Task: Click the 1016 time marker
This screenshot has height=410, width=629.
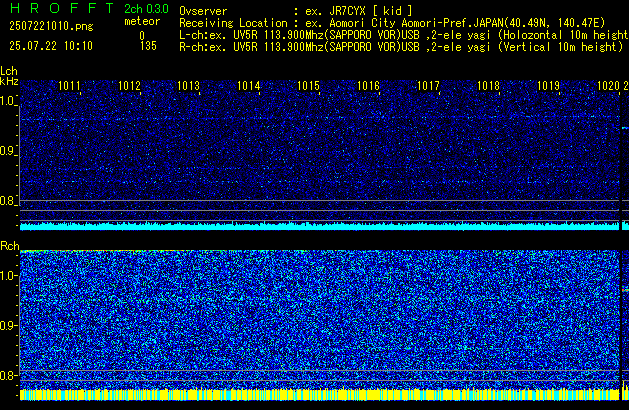Action: click(368, 86)
